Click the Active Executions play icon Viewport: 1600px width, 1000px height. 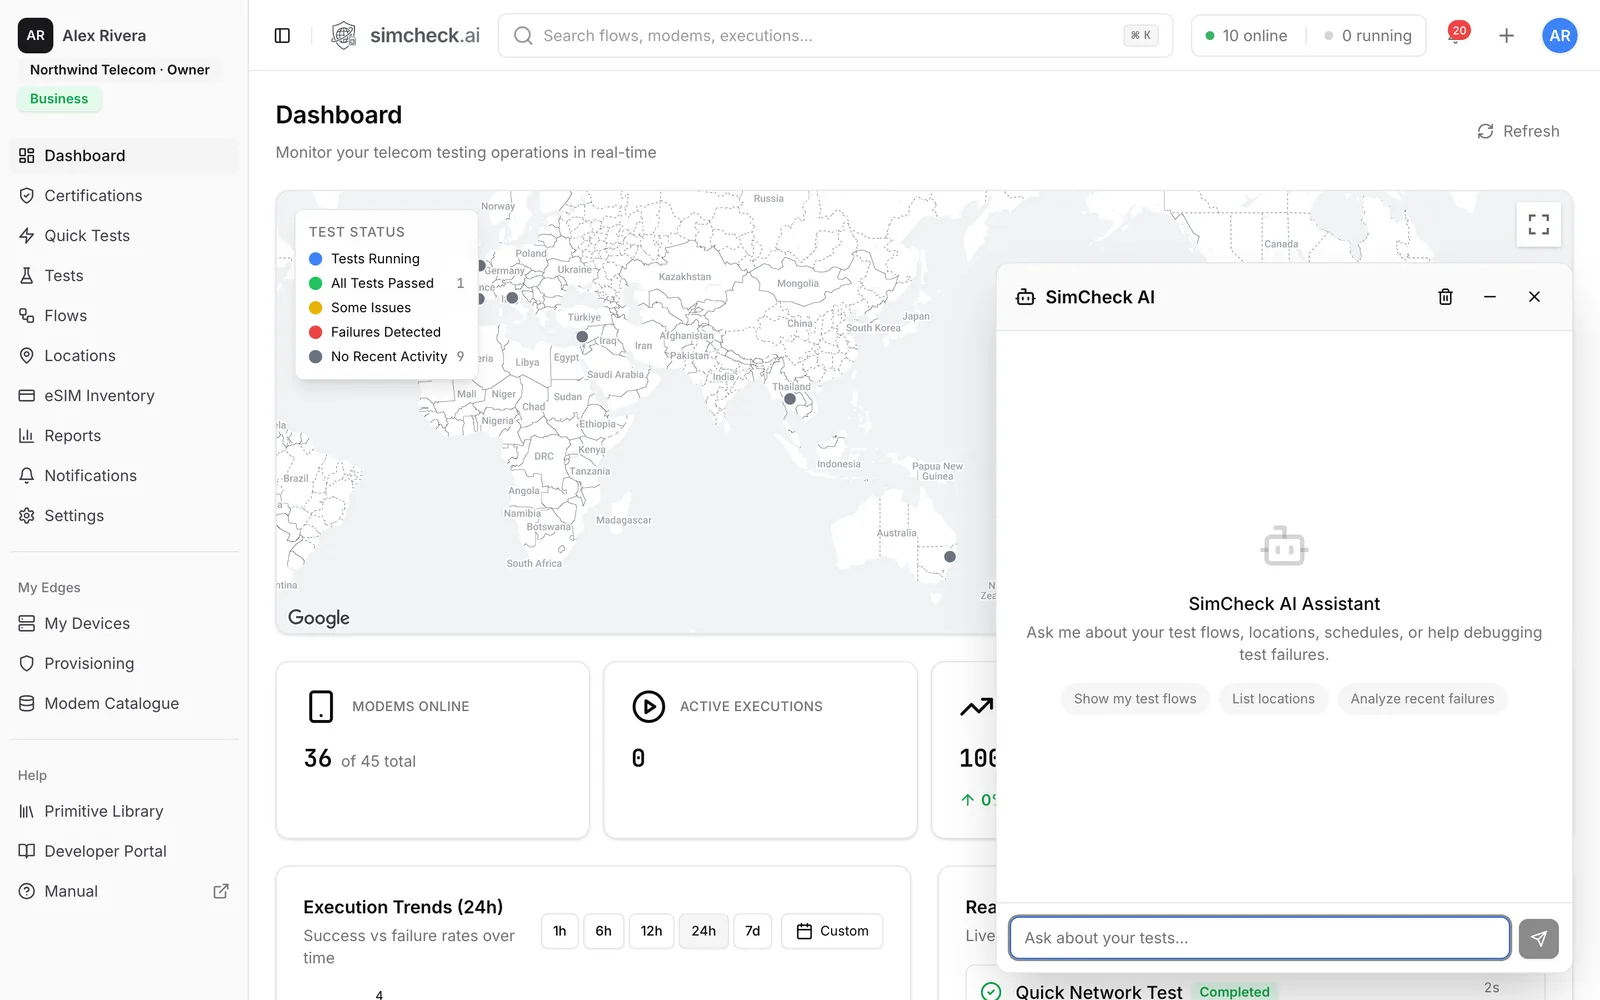648,706
